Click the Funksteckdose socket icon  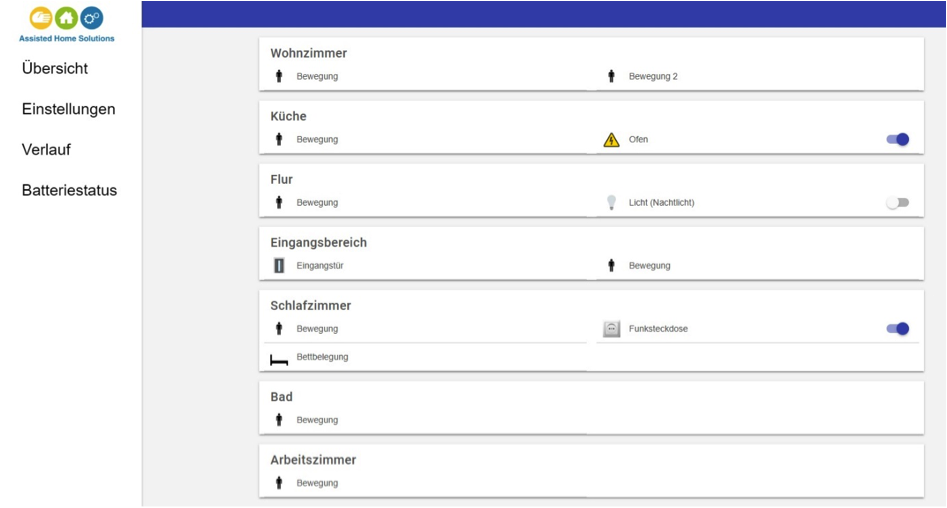[611, 329]
